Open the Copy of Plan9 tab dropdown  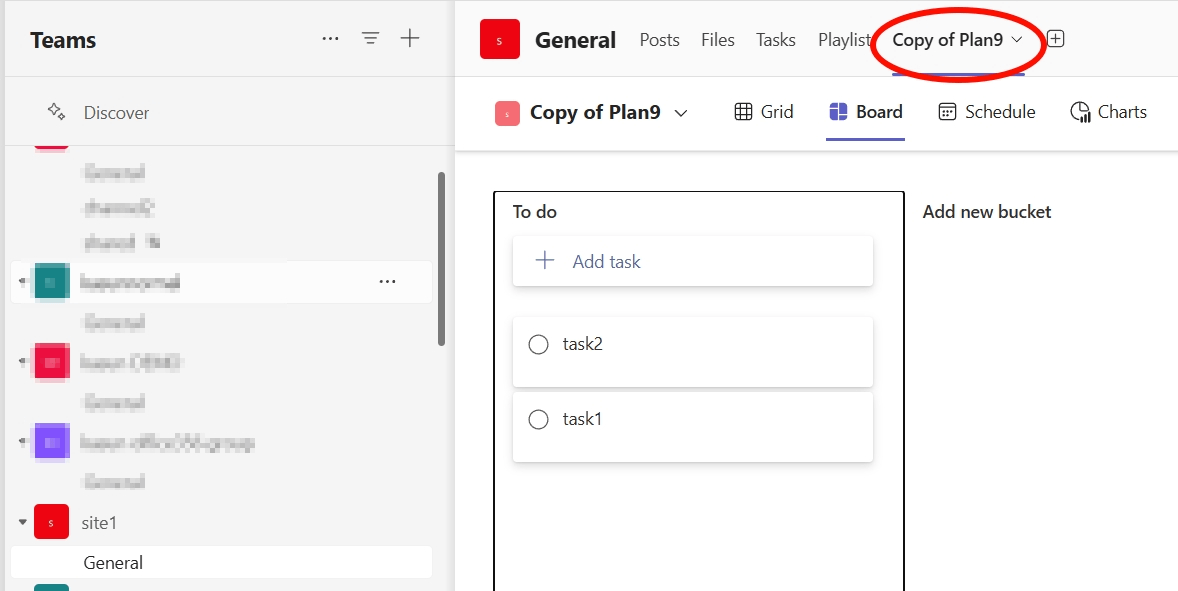point(1017,40)
